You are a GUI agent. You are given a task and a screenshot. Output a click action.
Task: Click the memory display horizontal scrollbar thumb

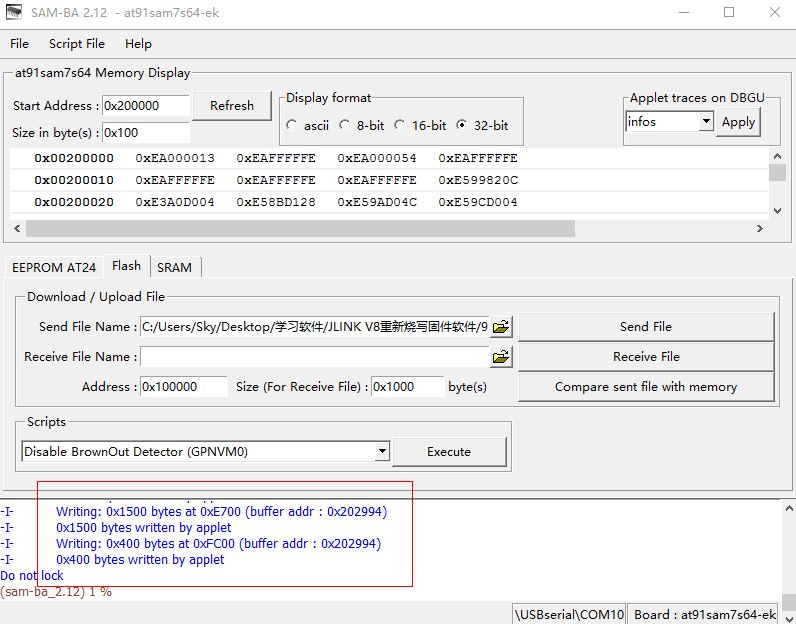300,228
